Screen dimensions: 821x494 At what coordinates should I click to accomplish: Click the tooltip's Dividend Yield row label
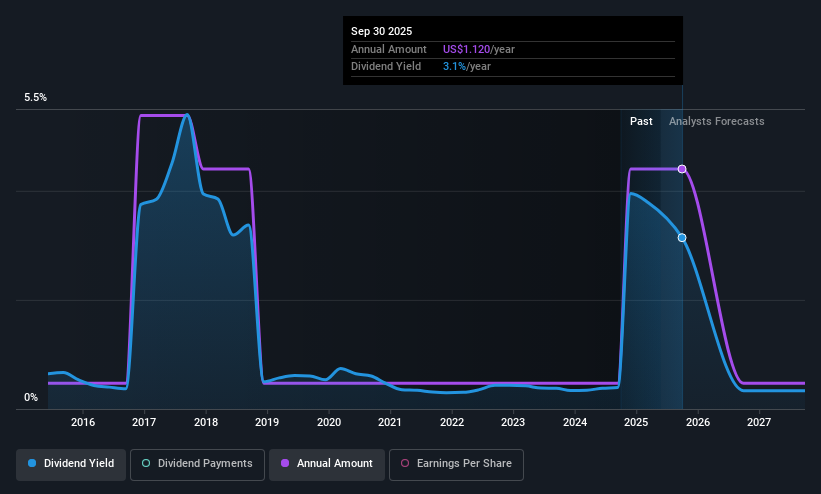click(386, 67)
